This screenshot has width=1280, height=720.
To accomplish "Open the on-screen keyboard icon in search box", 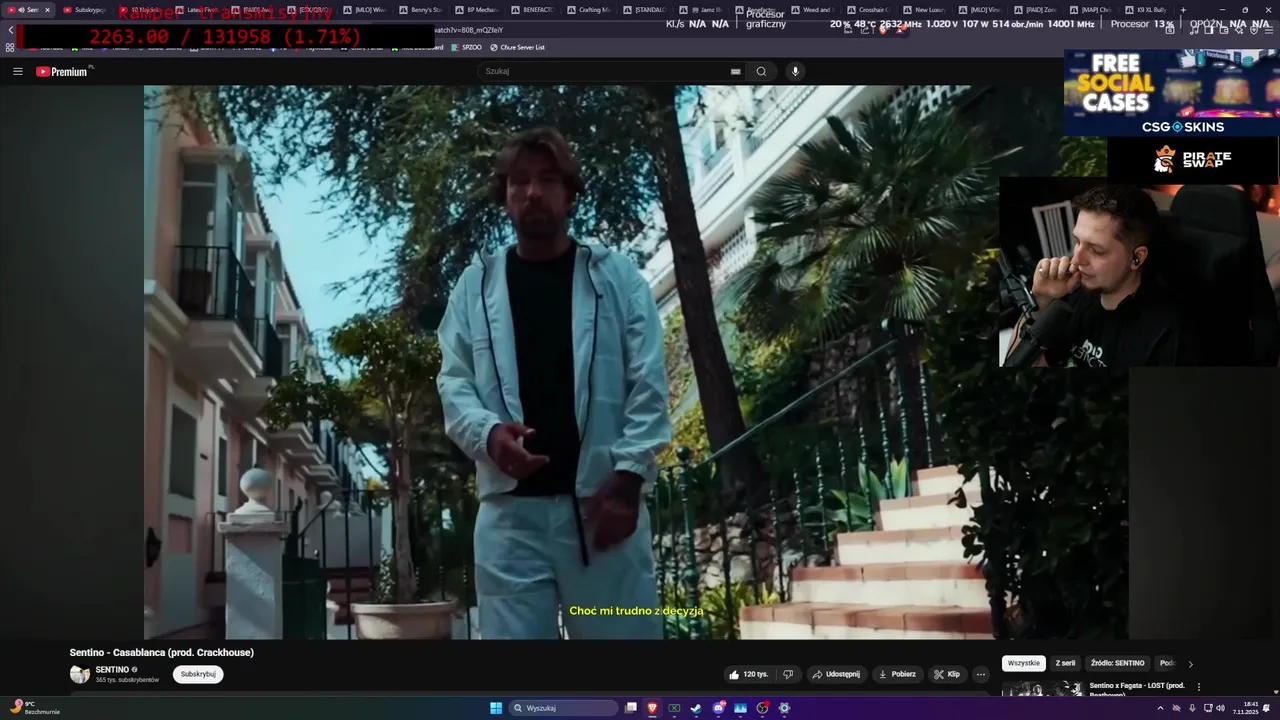I will pyautogui.click(x=735, y=71).
